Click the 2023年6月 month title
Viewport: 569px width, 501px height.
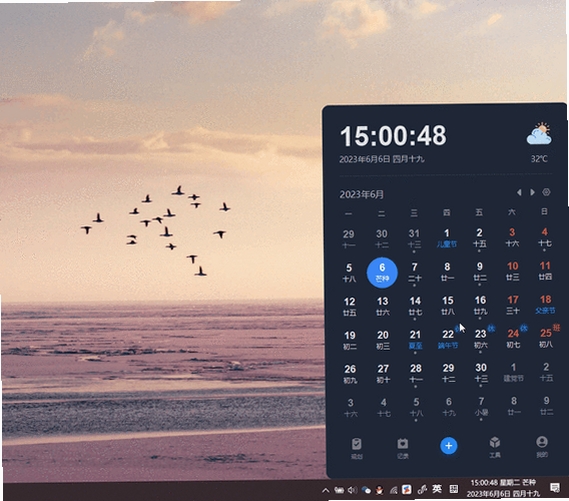coord(361,194)
